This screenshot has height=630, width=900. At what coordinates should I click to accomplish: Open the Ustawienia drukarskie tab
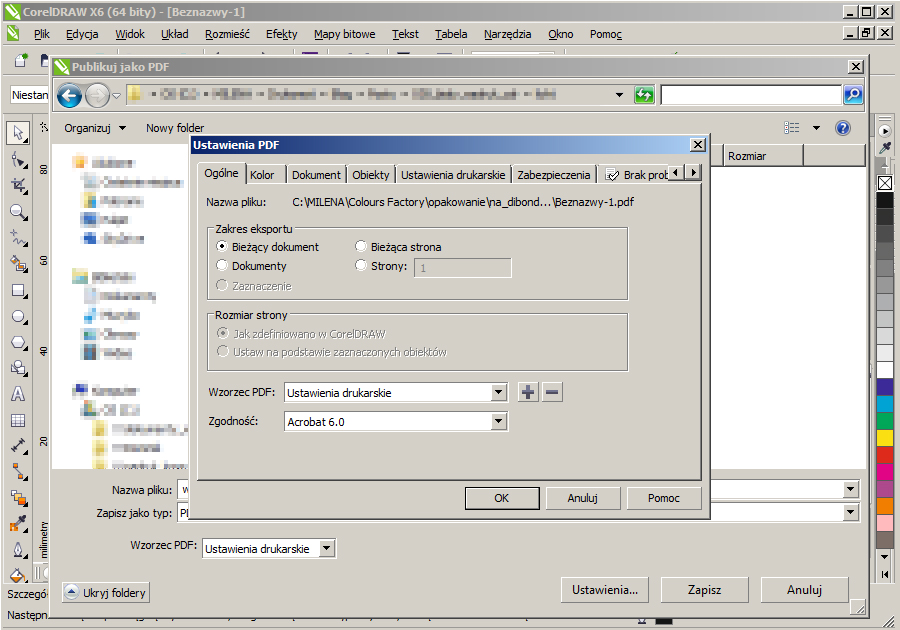point(453,175)
